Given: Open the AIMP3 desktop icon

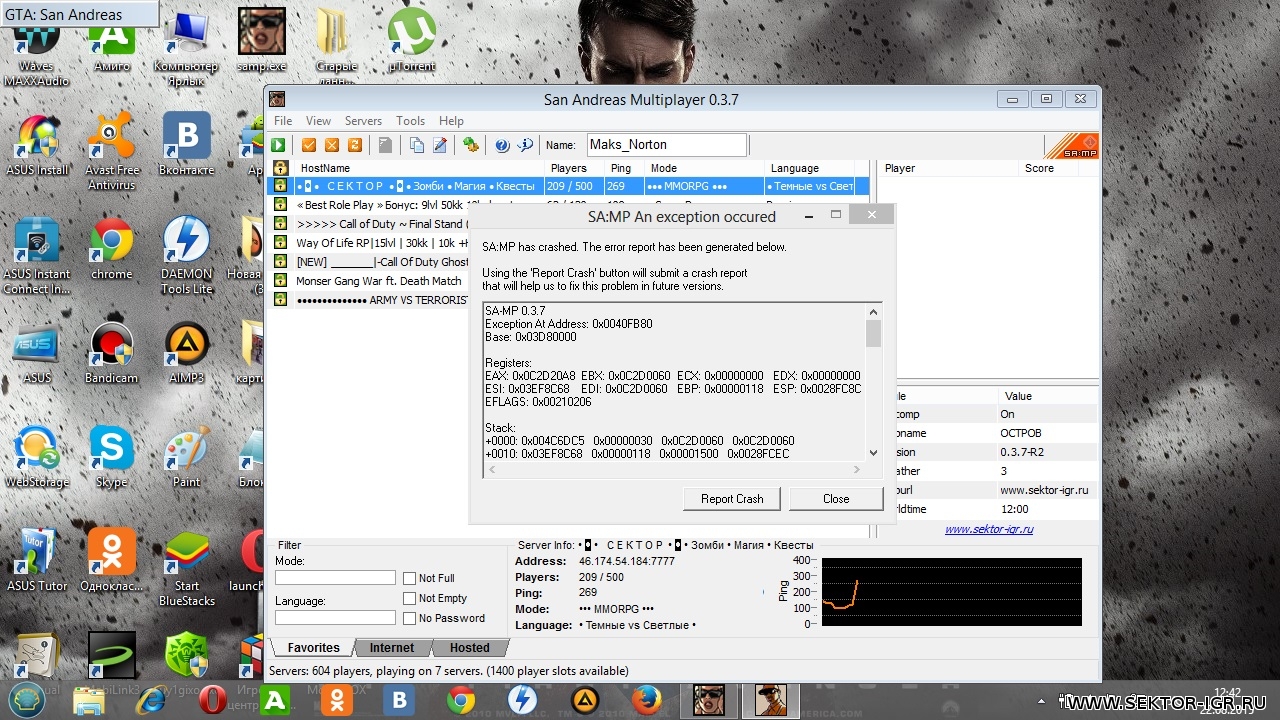Looking at the screenshot, I should [x=187, y=353].
